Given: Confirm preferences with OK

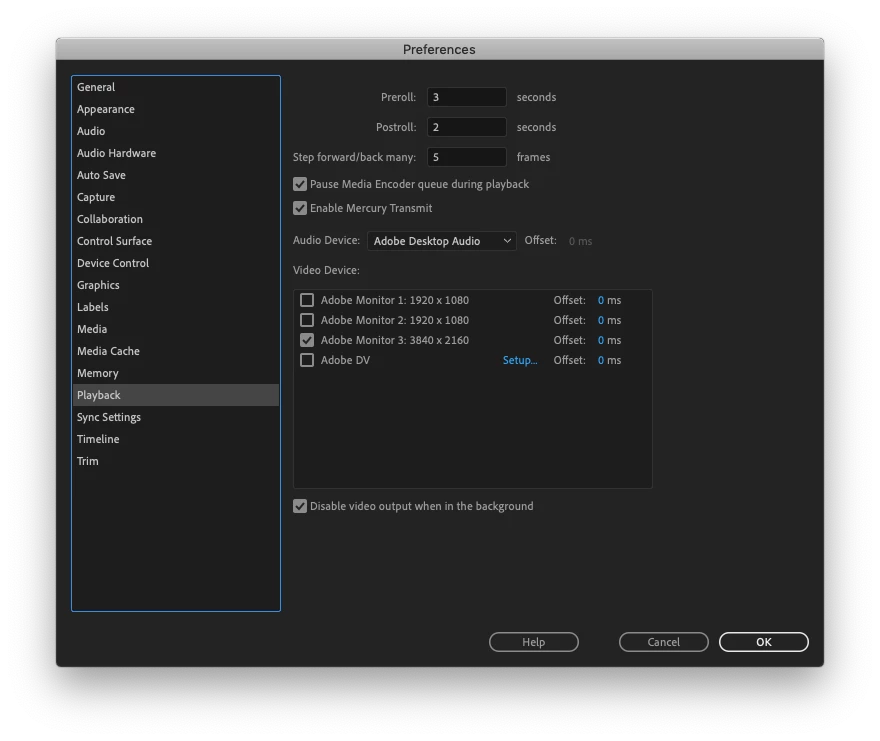Looking at the screenshot, I should pos(764,642).
